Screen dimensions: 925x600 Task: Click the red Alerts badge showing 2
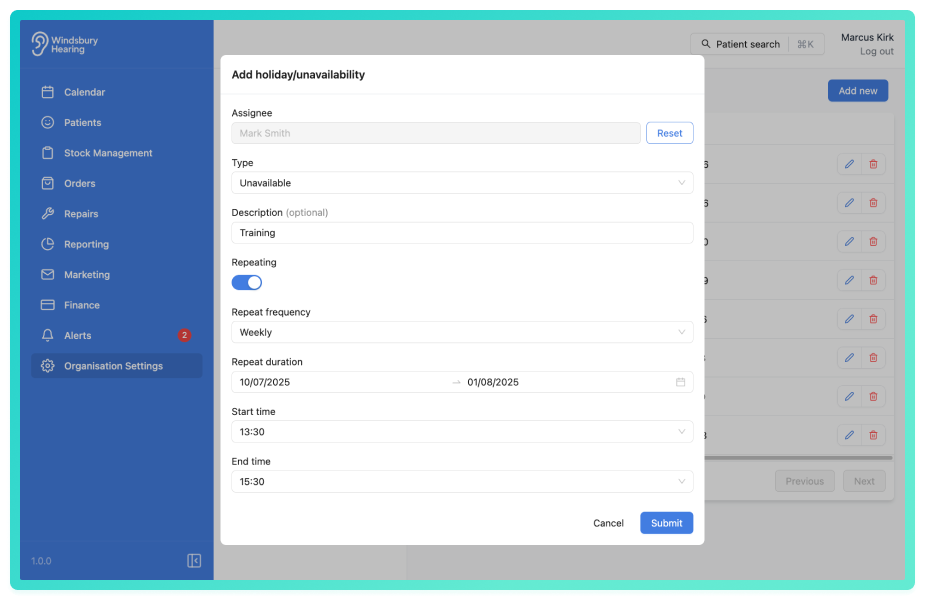(184, 335)
